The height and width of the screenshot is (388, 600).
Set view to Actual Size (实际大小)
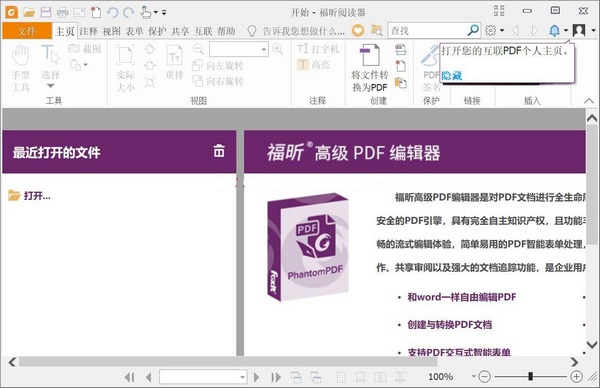pyautogui.click(x=126, y=68)
